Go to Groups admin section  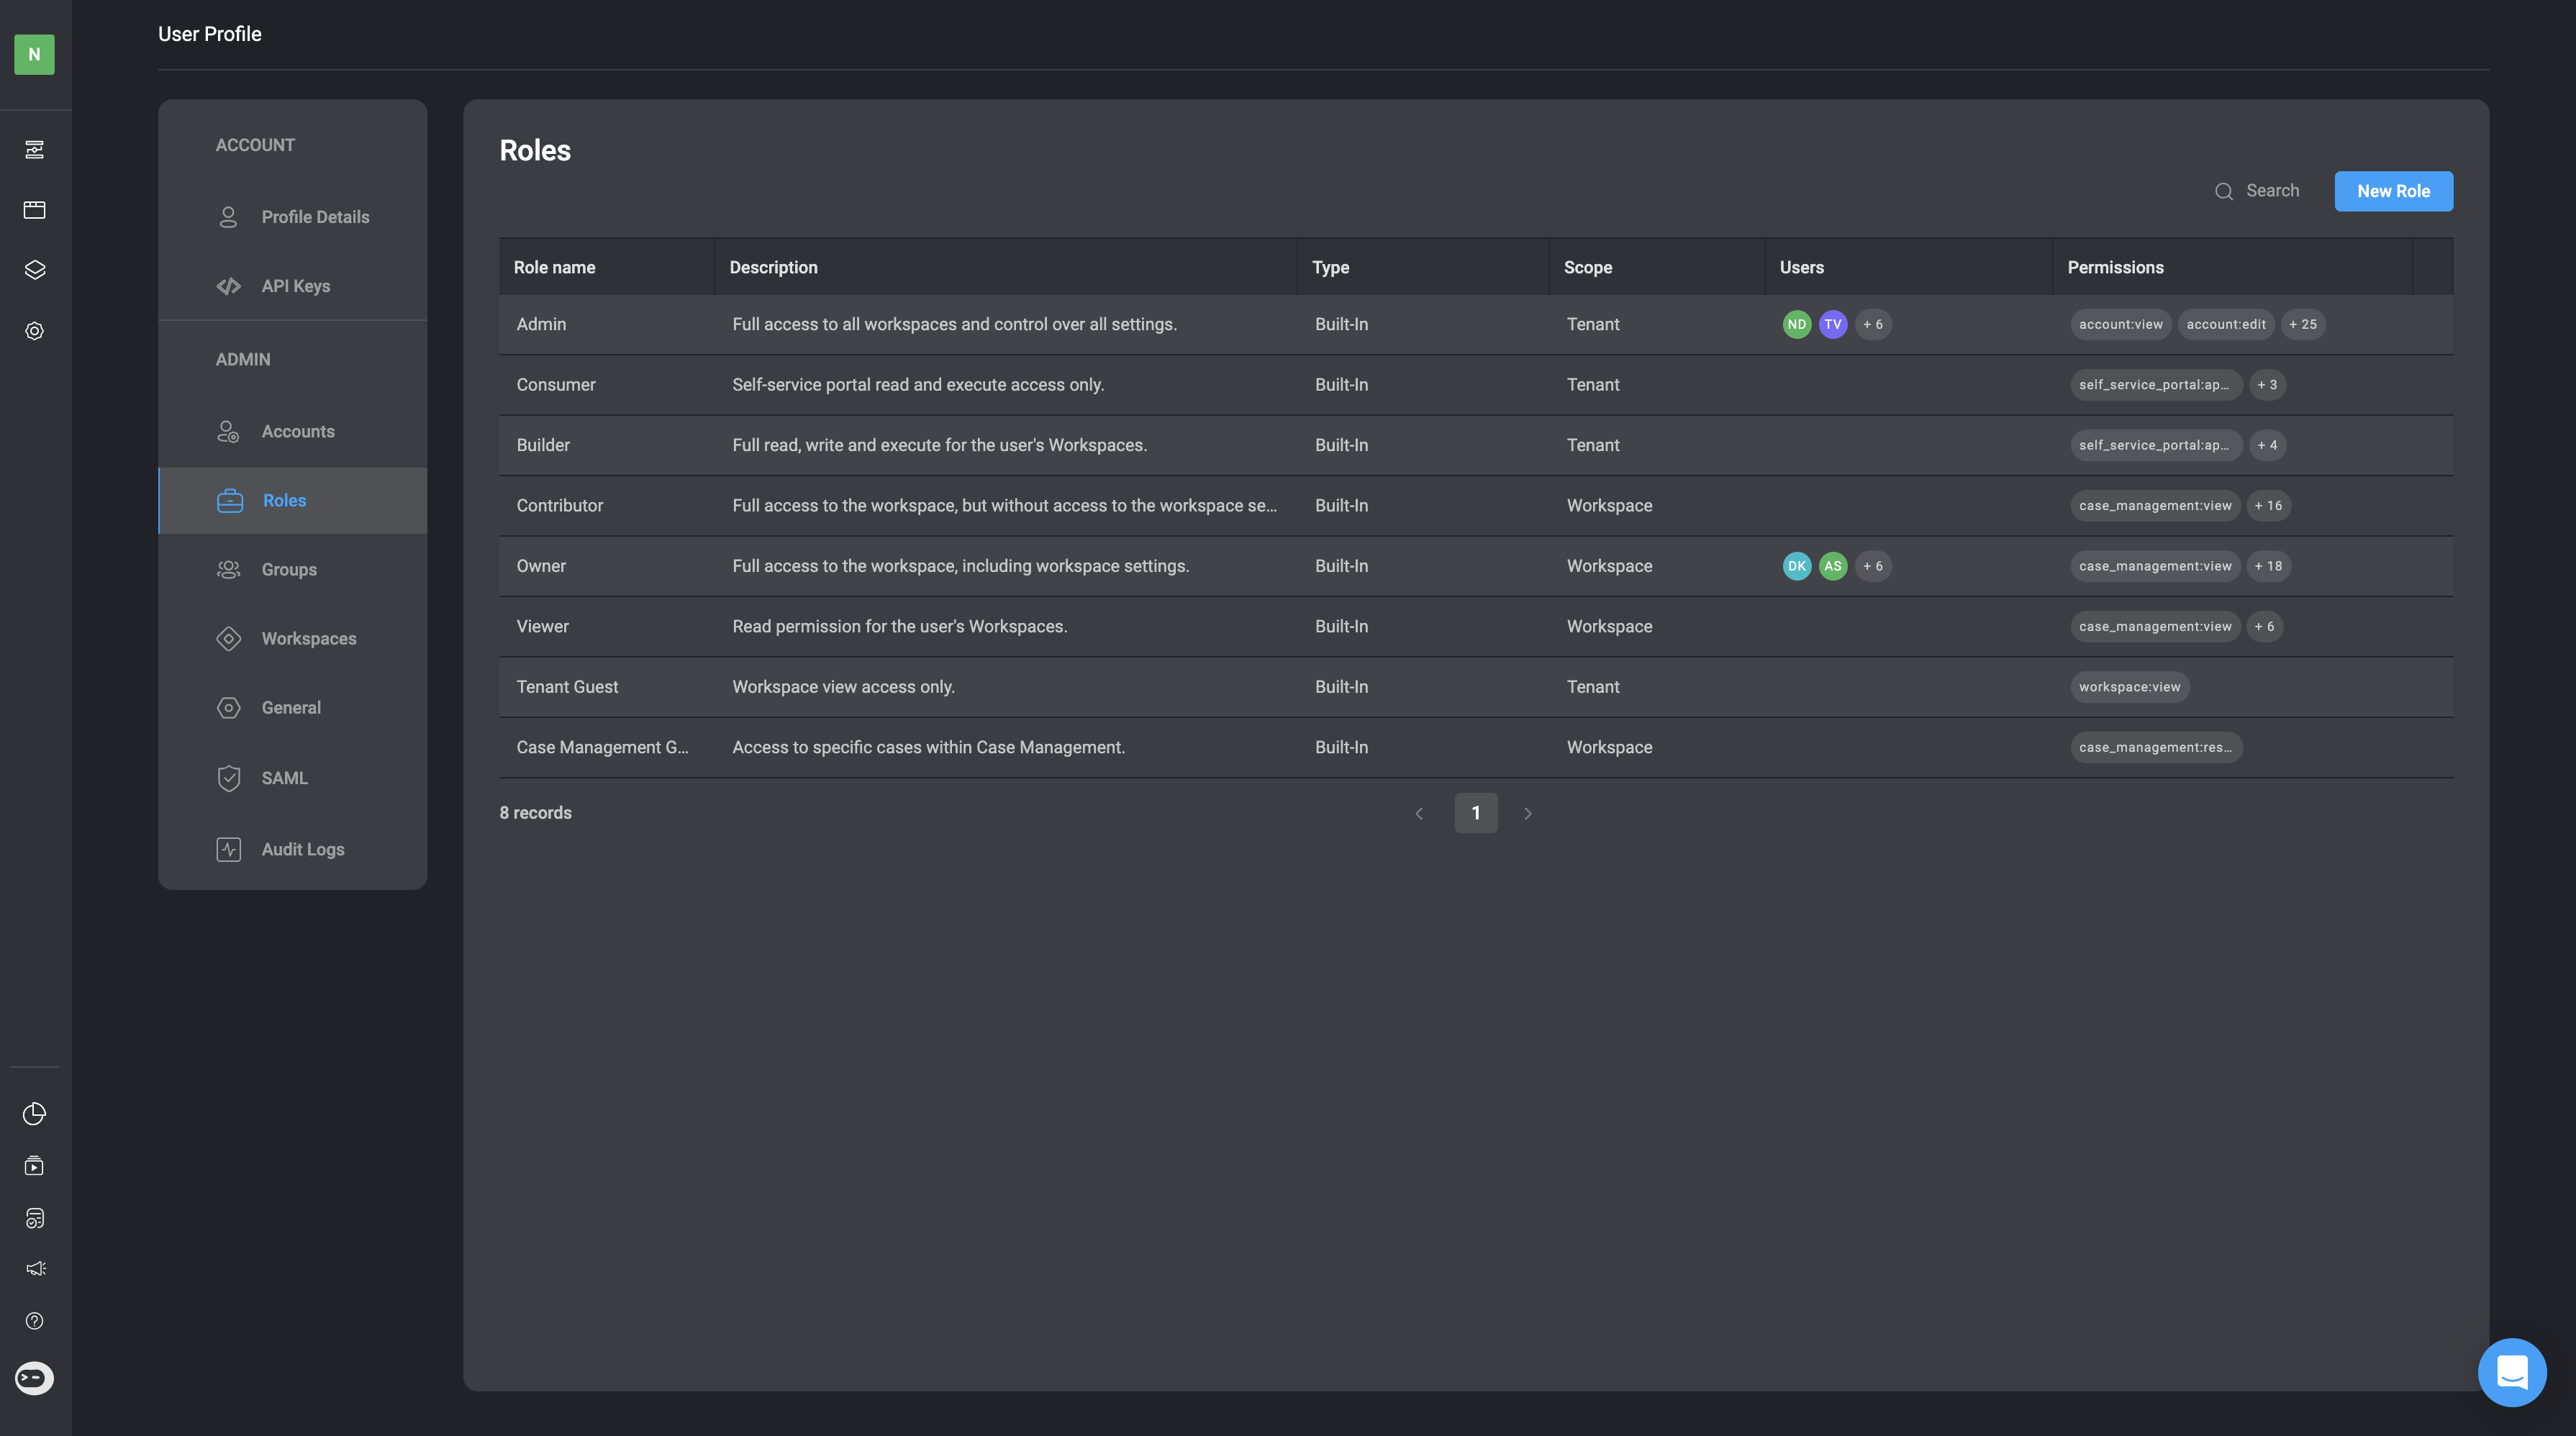point(292,569)
